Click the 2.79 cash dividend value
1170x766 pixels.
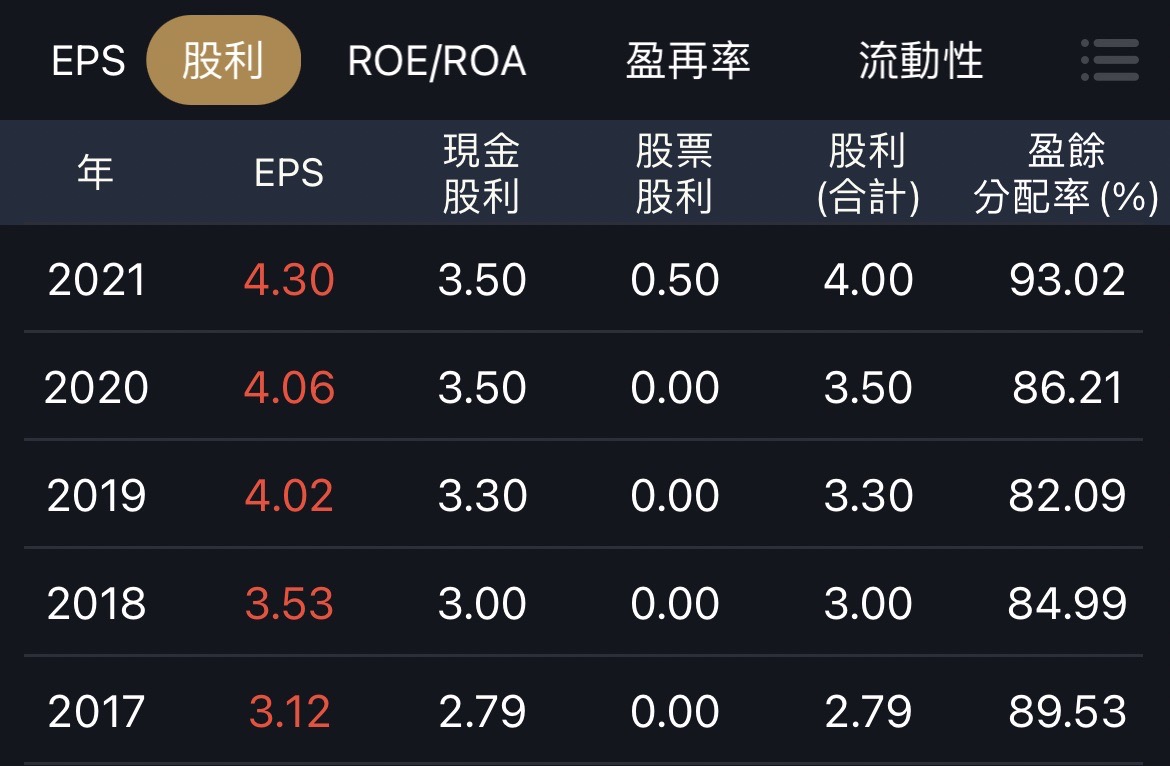pyautogui.click(x=482, y=712)
